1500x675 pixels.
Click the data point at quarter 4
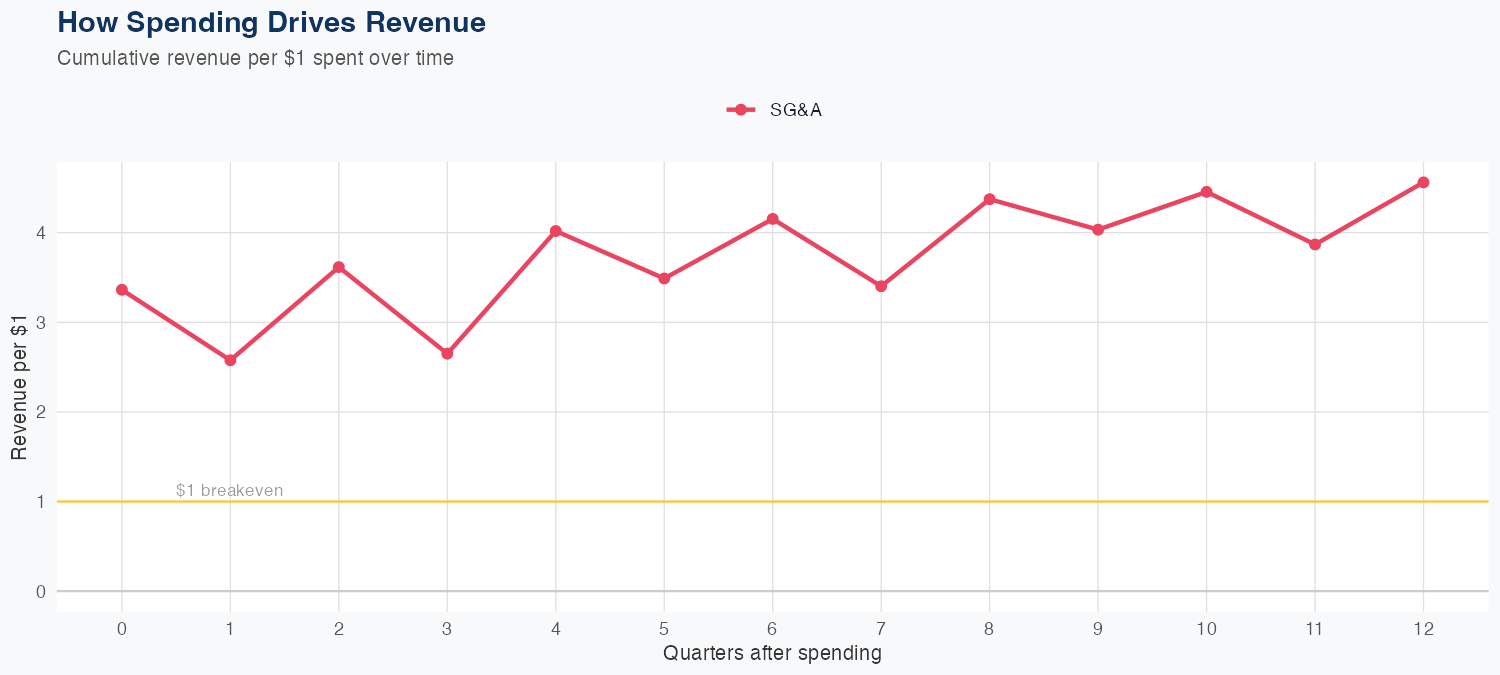[556, 231]
